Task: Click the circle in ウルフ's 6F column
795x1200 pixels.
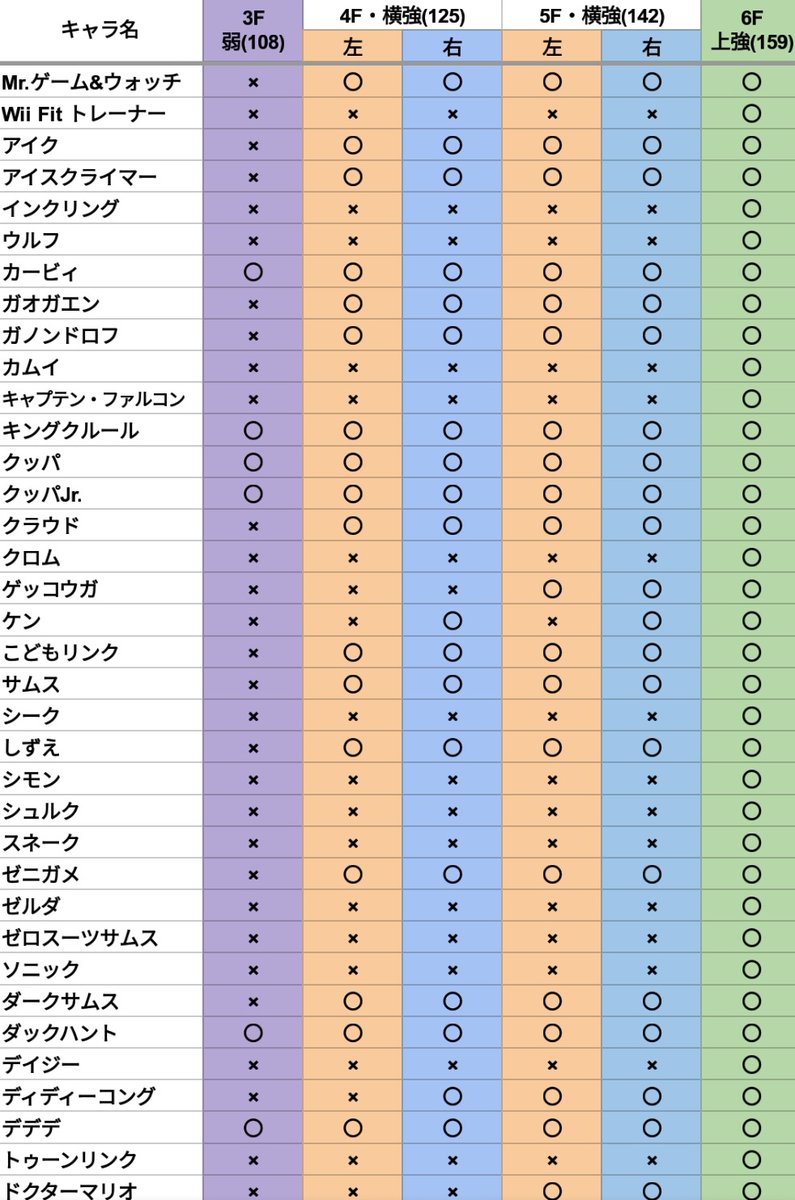Action: (x=752, y=241)
